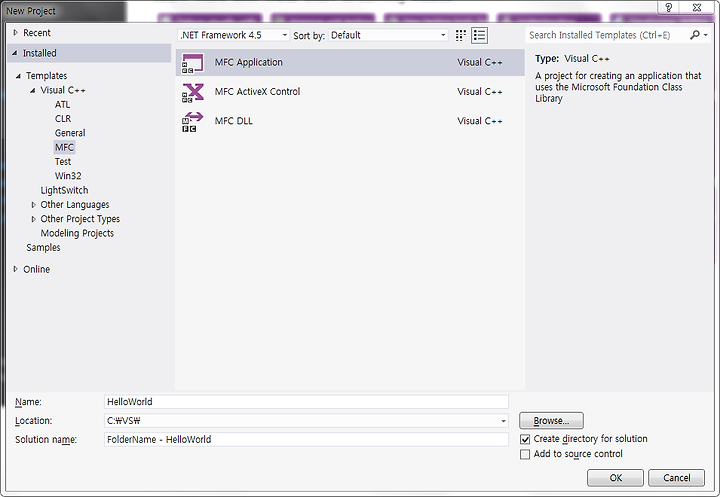
Task: Open the .NET Framework 4.5 dropdown
Action: (233, 35)
